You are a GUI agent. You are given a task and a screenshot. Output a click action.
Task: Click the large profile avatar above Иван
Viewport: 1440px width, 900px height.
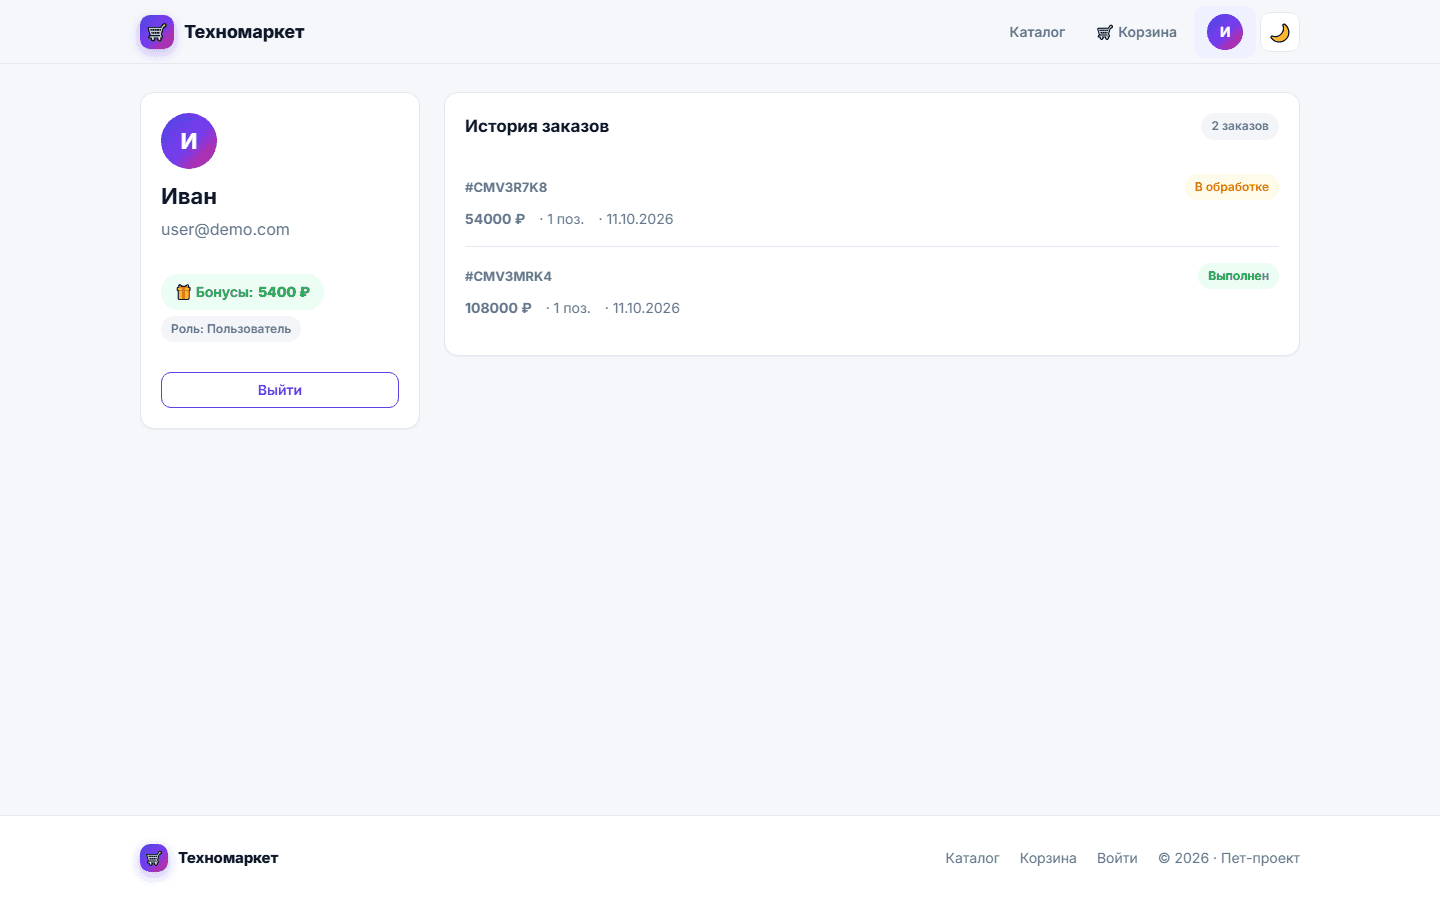coord(189,141)
